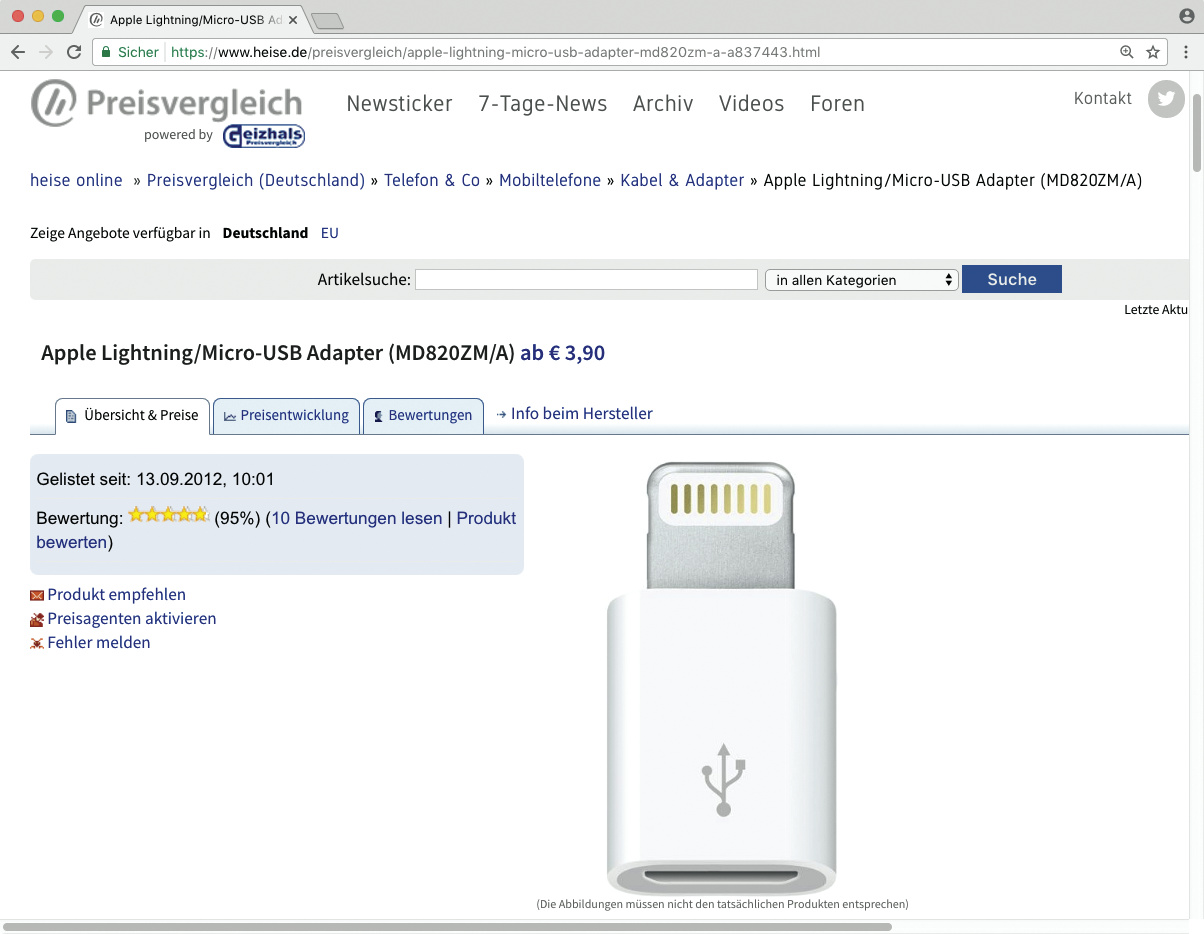Click the 'Die Abbildungen müssen nicht' disclaimer text
Image resolution: width=1204 pixels, height=934 pixels.
[x=722, y=904]
